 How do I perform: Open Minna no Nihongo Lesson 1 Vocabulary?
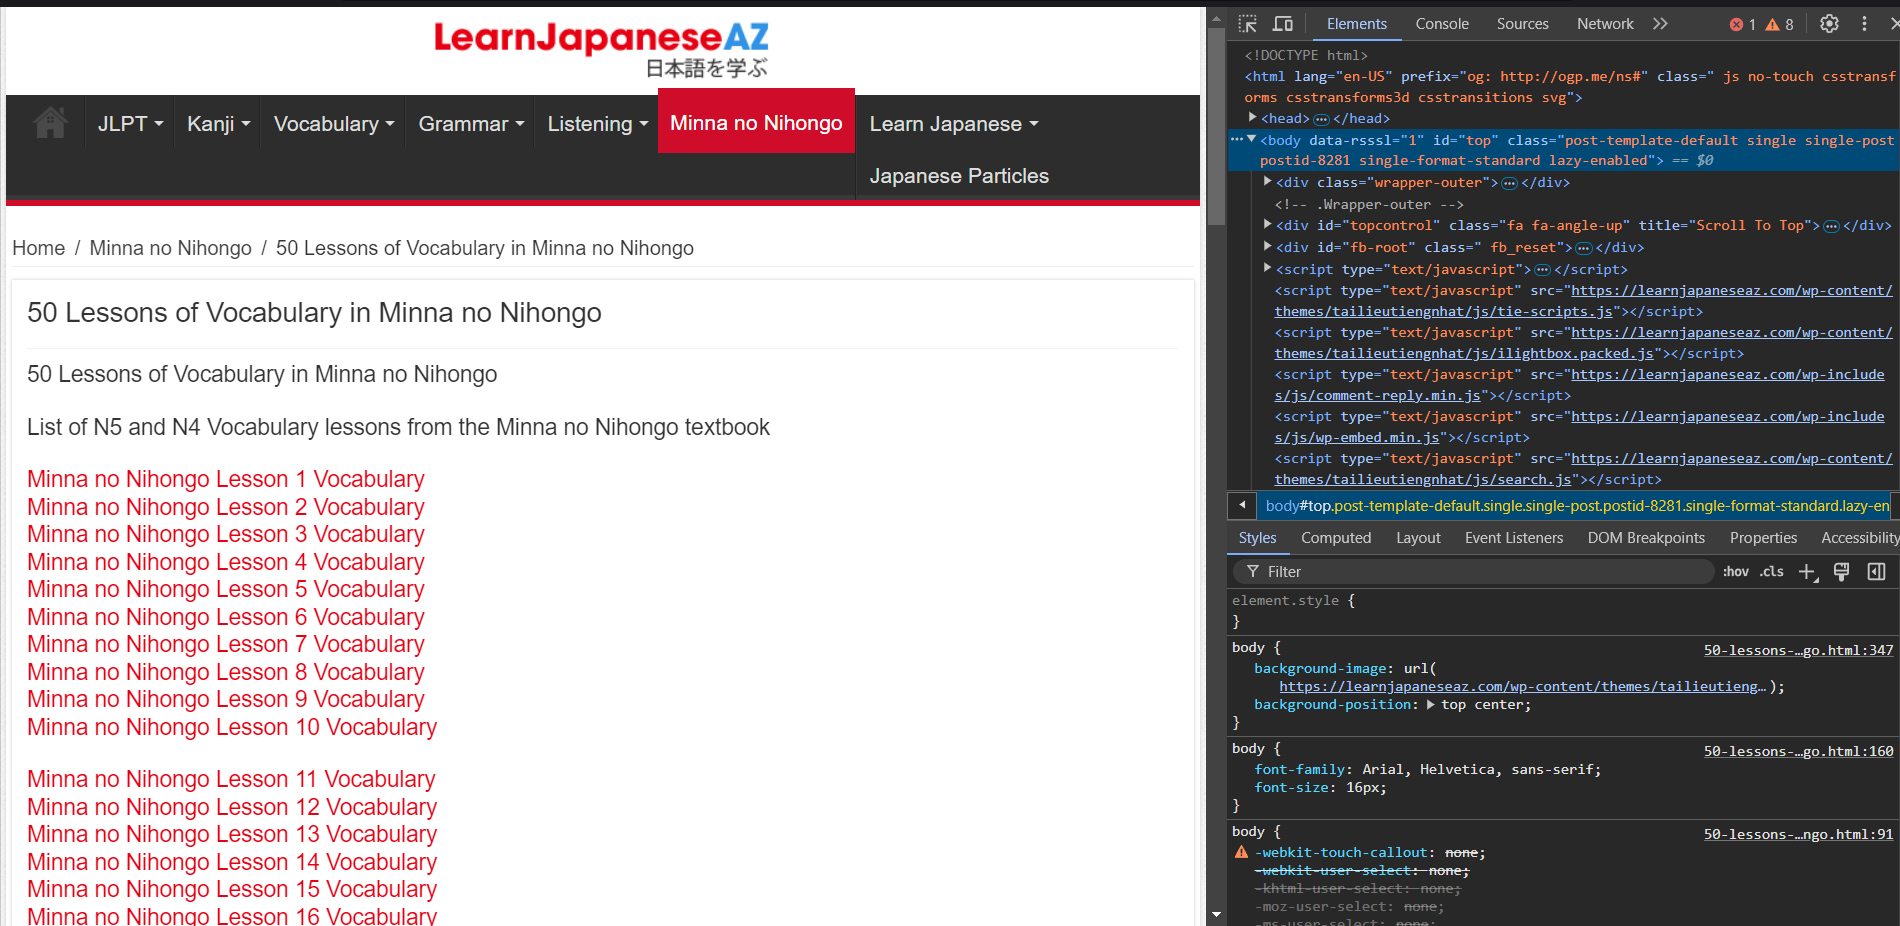click(226, 479)
